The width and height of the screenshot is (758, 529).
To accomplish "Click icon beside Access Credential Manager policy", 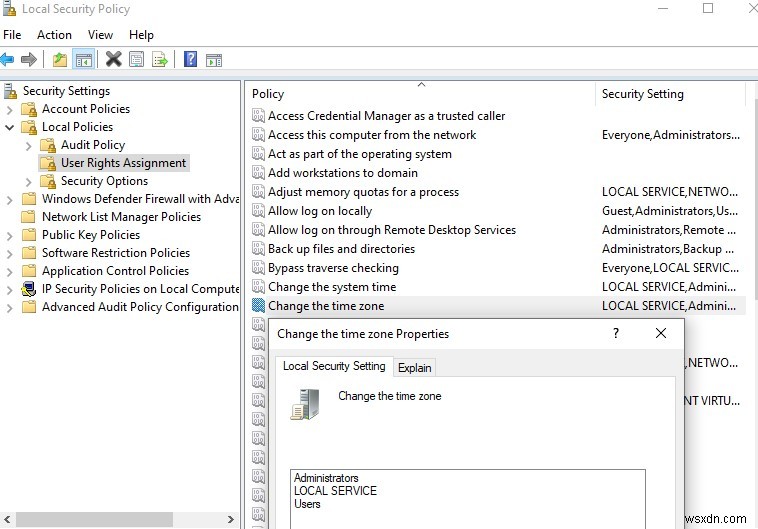I will pos(259,116).
